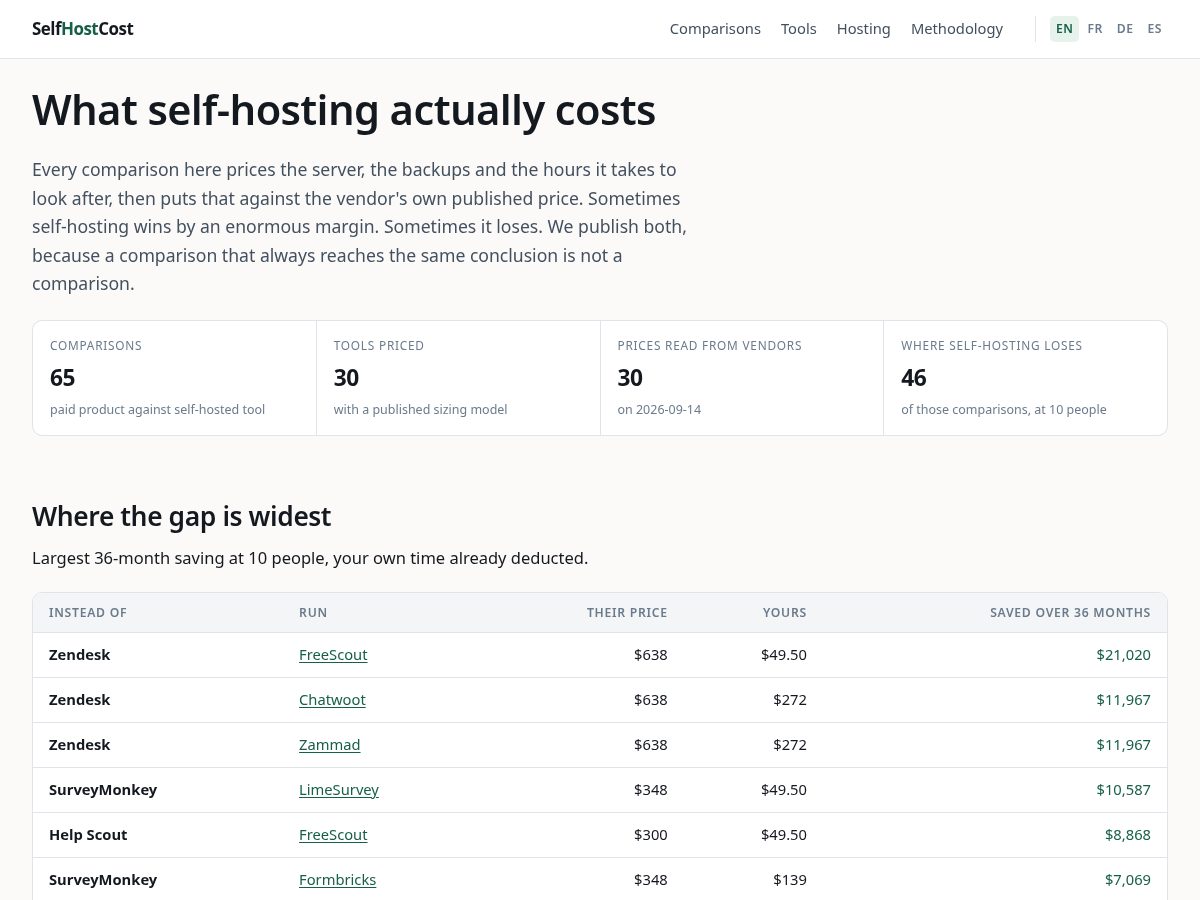Open the SelfHostCost home logo
1200x900 pixels.
pyautogui.click(x=82, y=29)
